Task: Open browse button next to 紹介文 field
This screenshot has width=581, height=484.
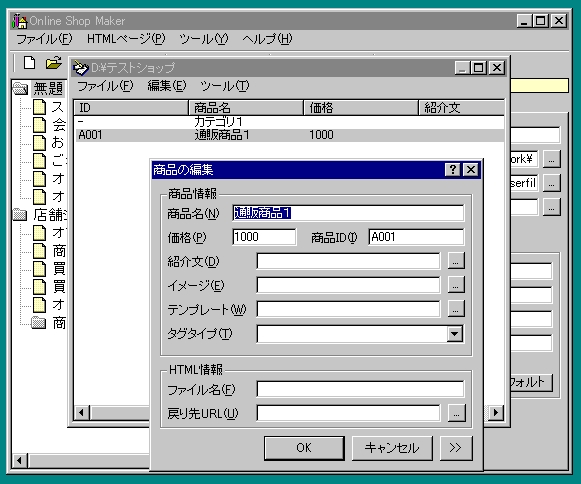Action: 456,261
